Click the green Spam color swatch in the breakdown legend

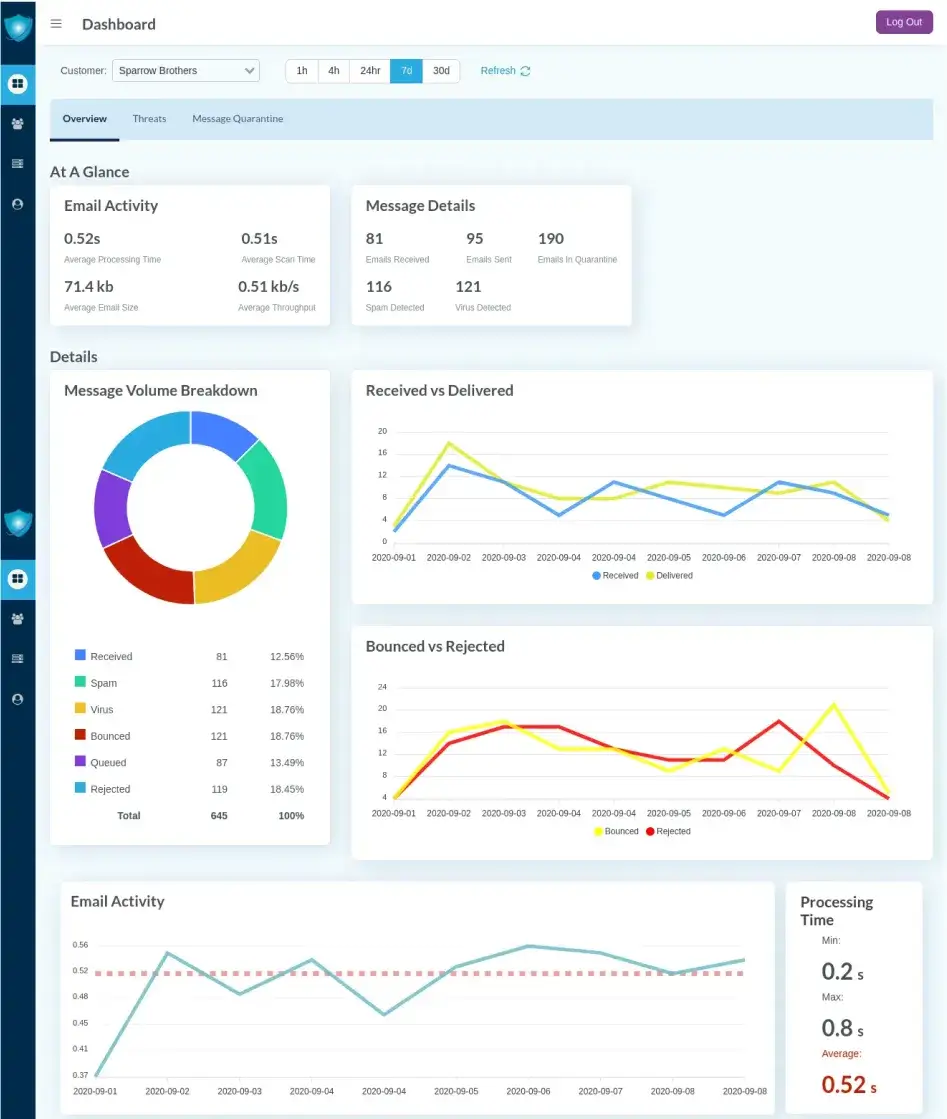80,683
